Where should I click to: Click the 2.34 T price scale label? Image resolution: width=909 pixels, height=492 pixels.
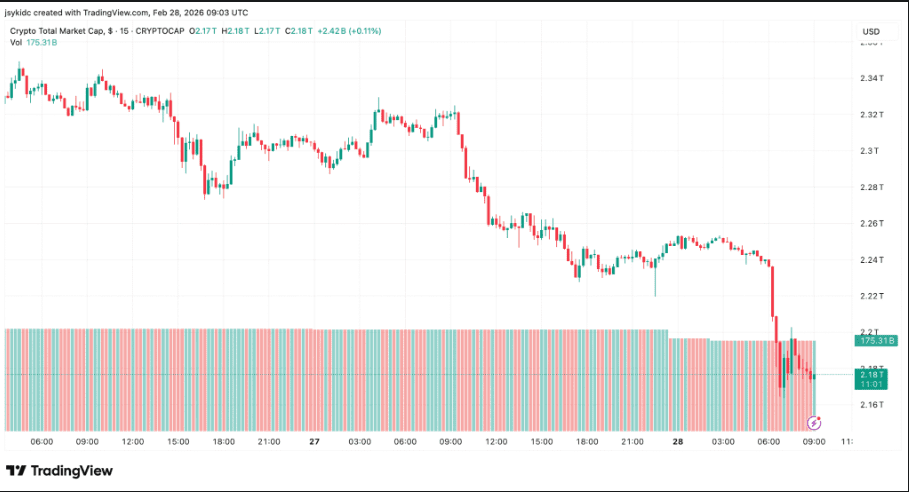[x=871, y=78]
